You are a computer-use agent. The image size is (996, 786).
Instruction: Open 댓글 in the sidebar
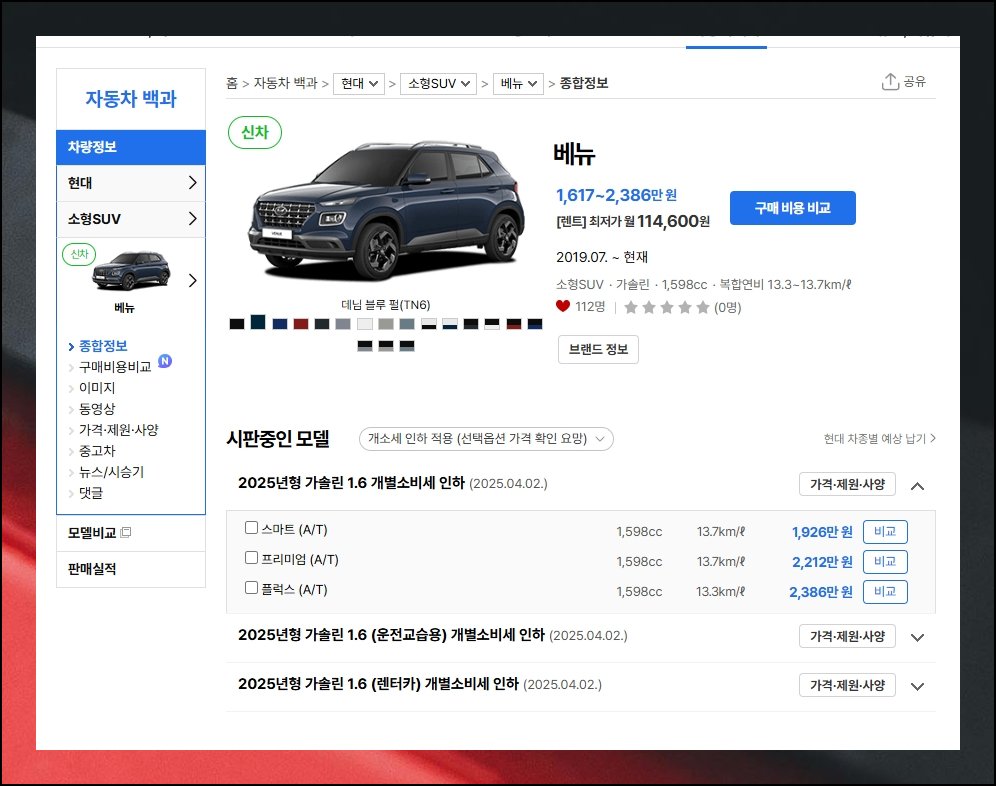point(91,492)
